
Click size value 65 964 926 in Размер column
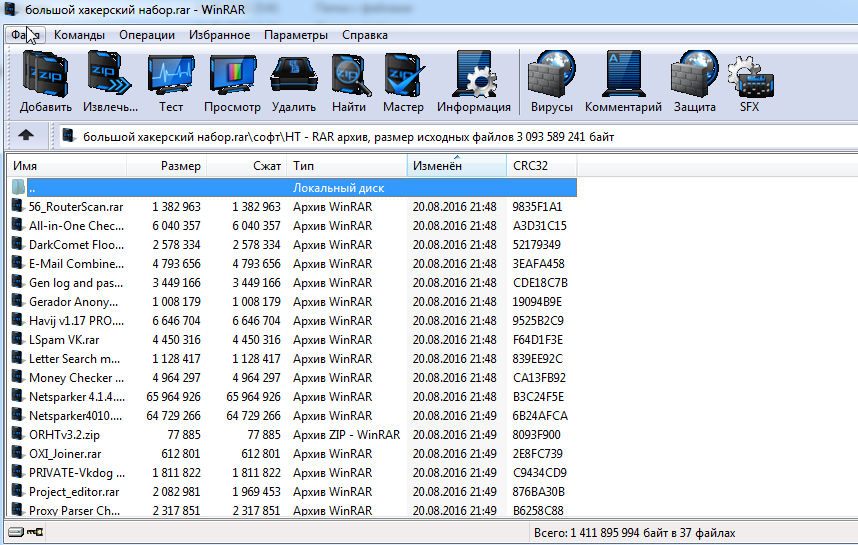(173, 397)
